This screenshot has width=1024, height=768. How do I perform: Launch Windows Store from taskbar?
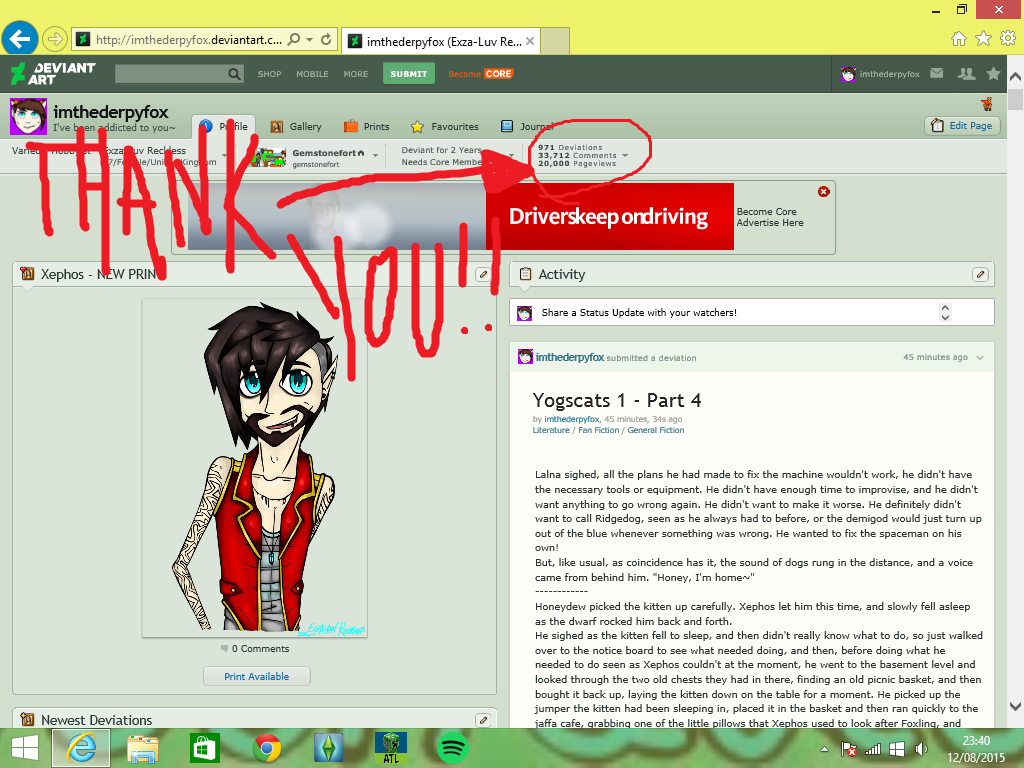(x=204, y=748)
